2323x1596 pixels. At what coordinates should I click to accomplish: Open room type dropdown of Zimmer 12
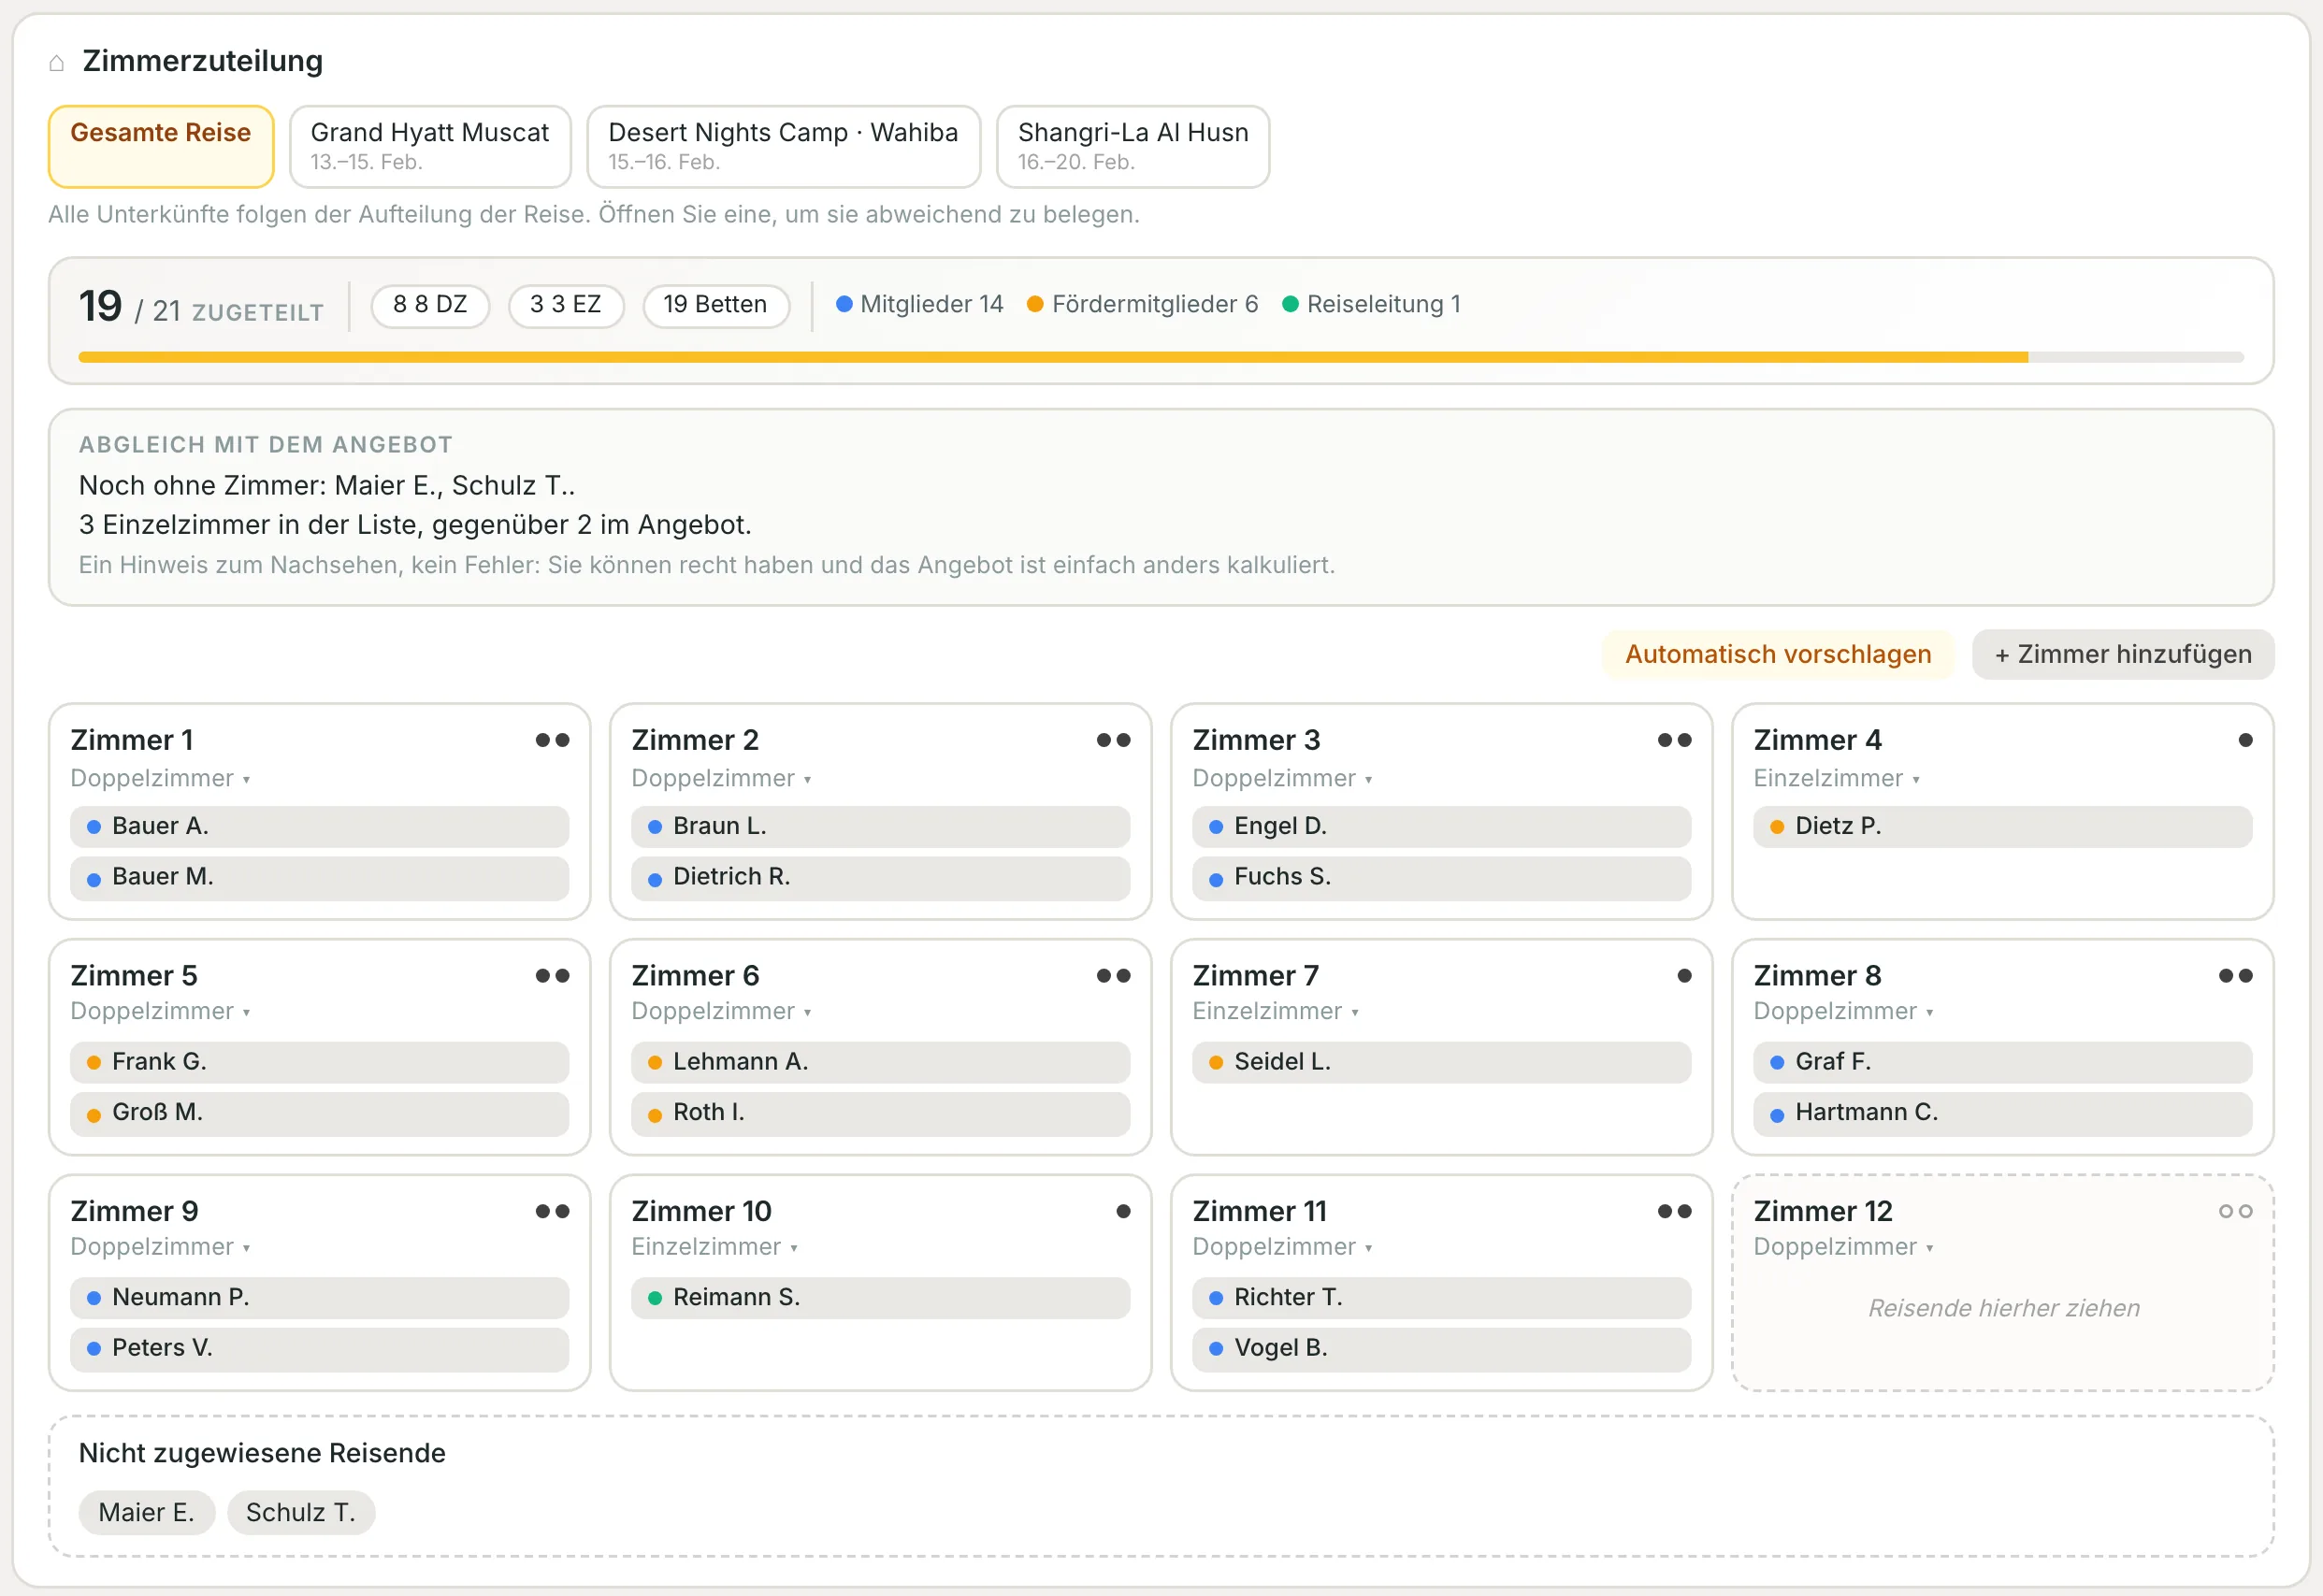tap(1843, 1247)
